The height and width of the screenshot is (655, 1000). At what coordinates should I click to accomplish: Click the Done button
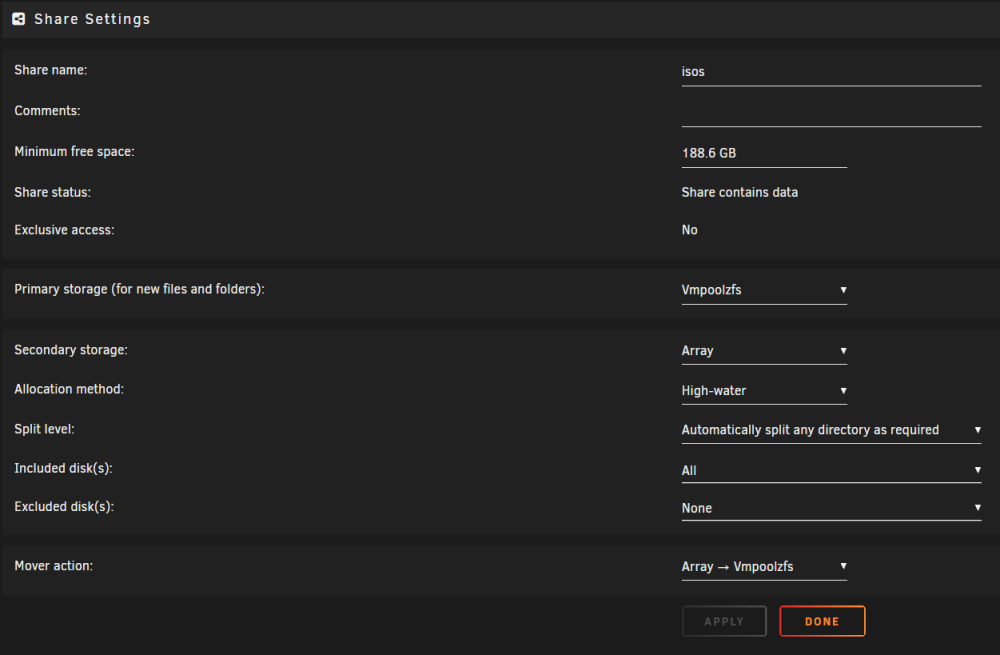pyautogui.click(x=822, y=621)
